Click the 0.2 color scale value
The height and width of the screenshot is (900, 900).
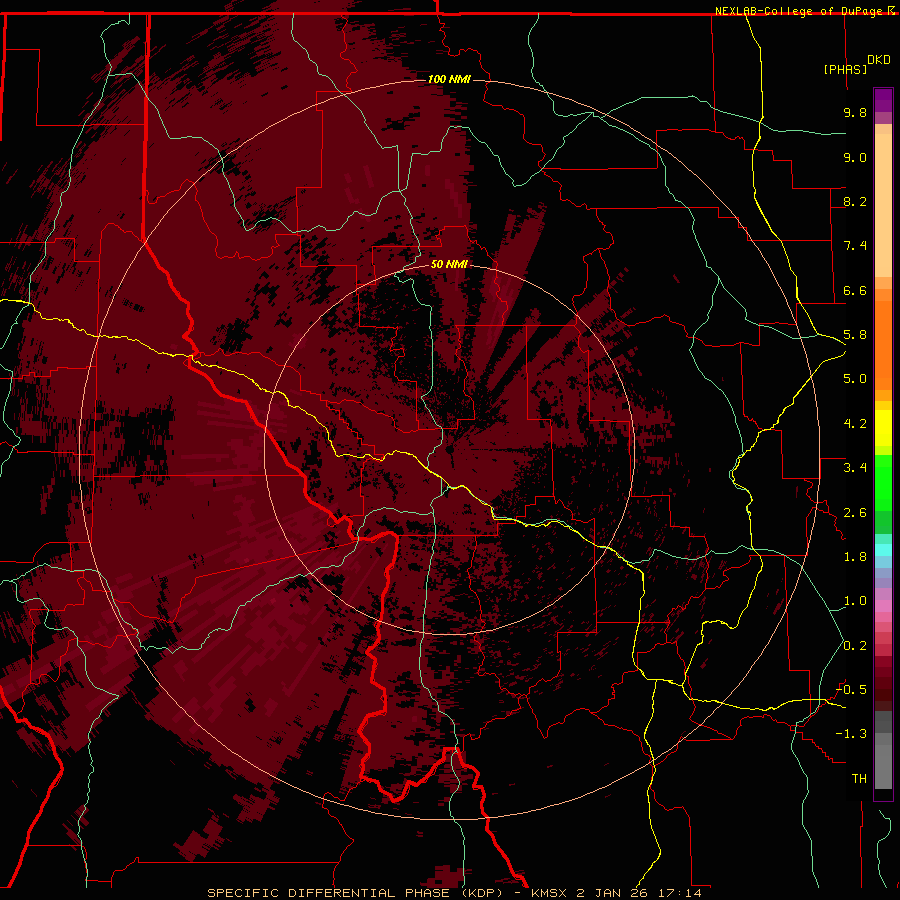(x=855, y=646)
